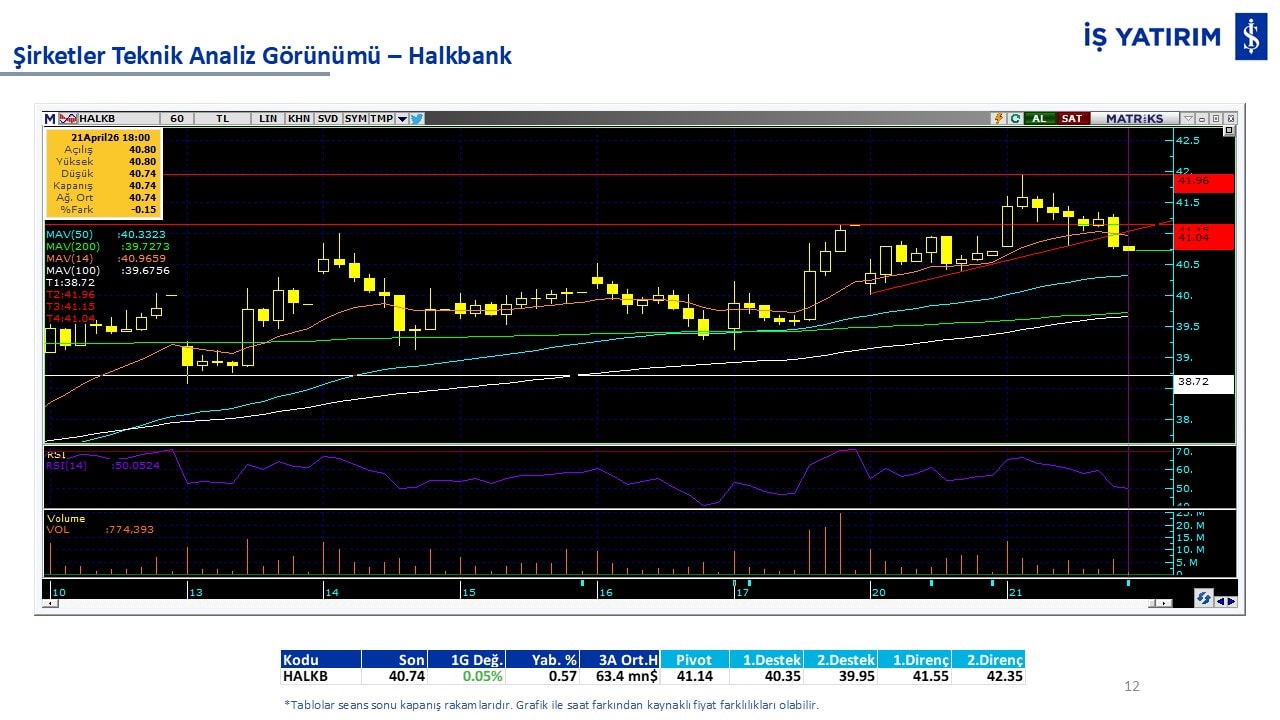The image size is (1280, 720).
Task: Click the blue sync icon at bottom right
Action: (x=1205, y=598)
